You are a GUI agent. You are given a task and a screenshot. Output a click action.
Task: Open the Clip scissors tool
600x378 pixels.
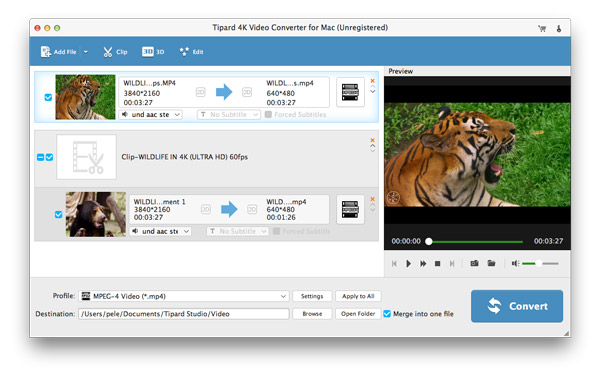pos(115,52)
